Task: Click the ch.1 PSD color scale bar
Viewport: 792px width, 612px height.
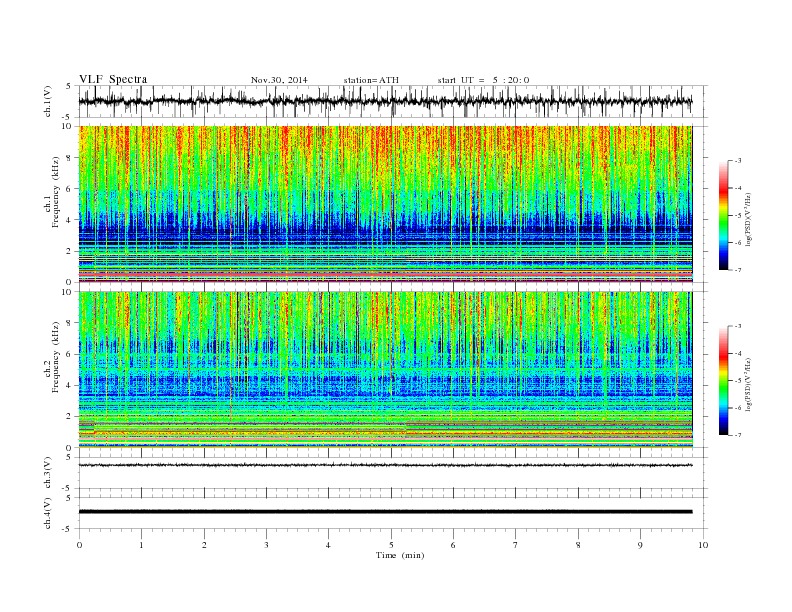Action: [x=723, y=215]
